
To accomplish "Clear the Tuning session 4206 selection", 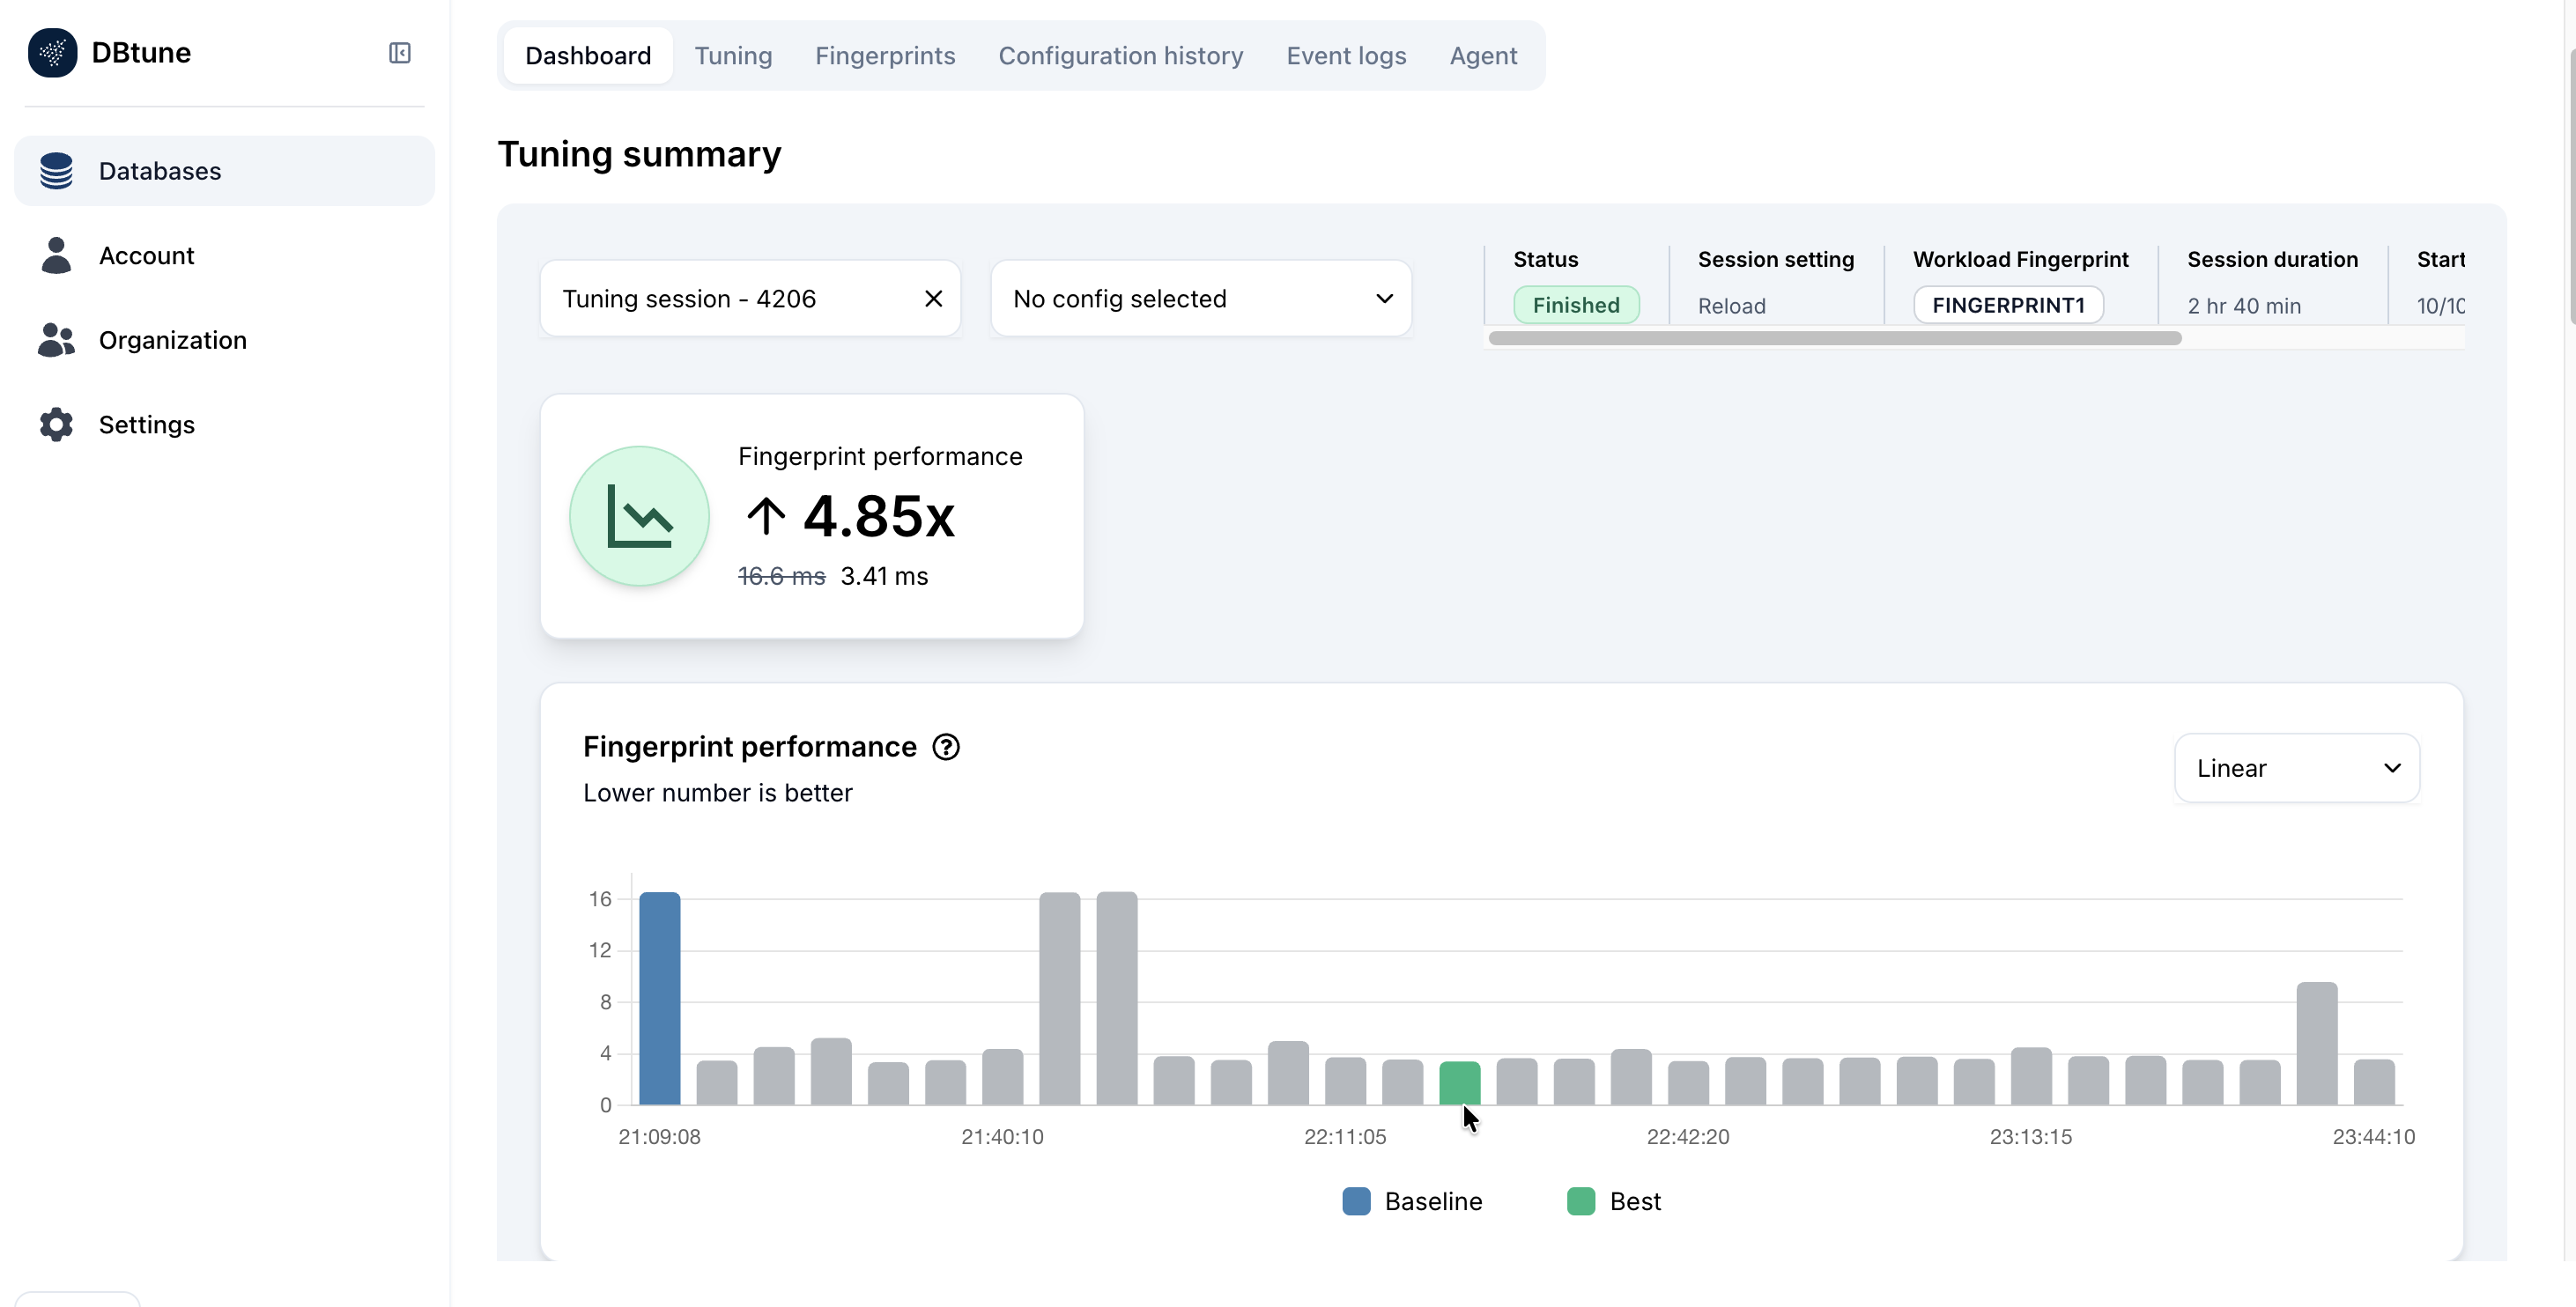I will point(933,299).
